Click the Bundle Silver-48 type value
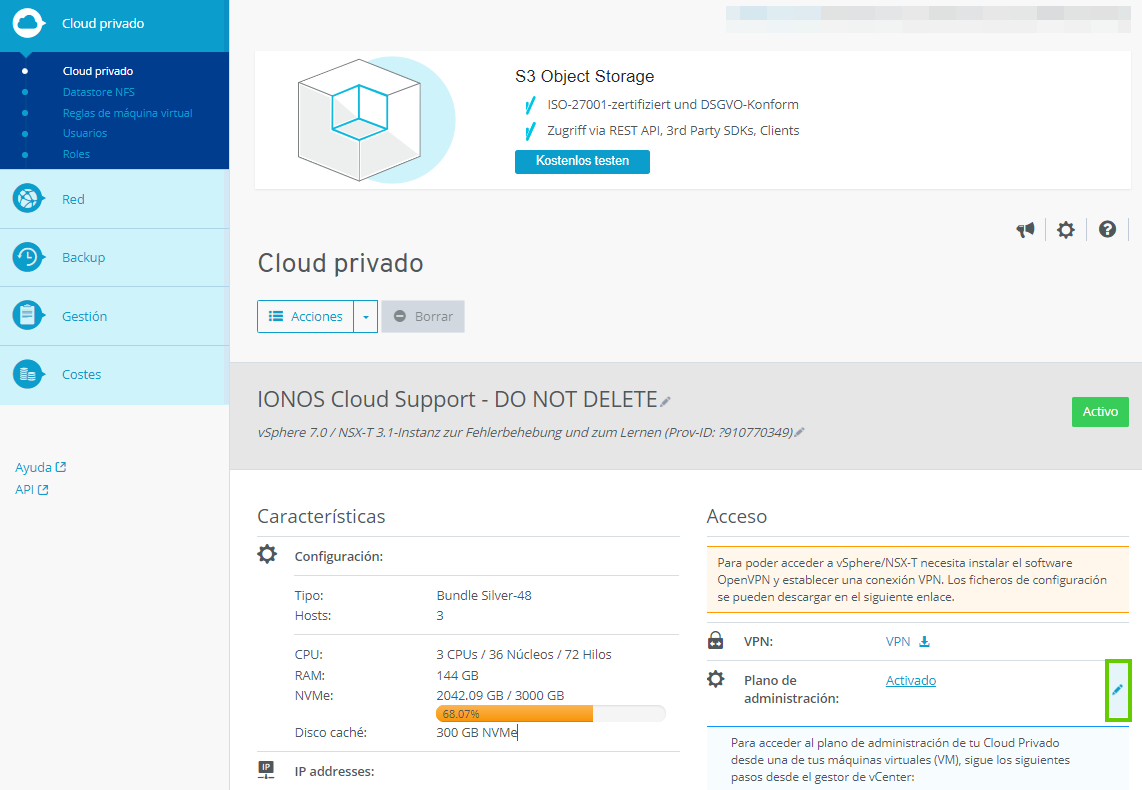Viewport: 1142px width, 790px height. click(x=484, y=596)
